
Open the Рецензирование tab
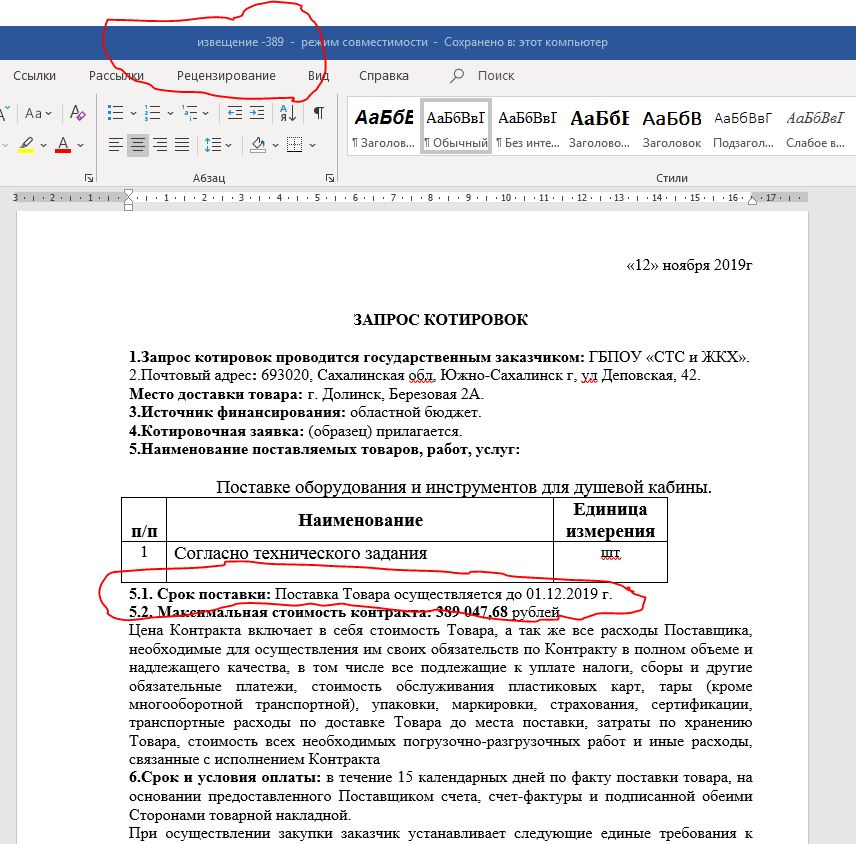pos(226,75)
